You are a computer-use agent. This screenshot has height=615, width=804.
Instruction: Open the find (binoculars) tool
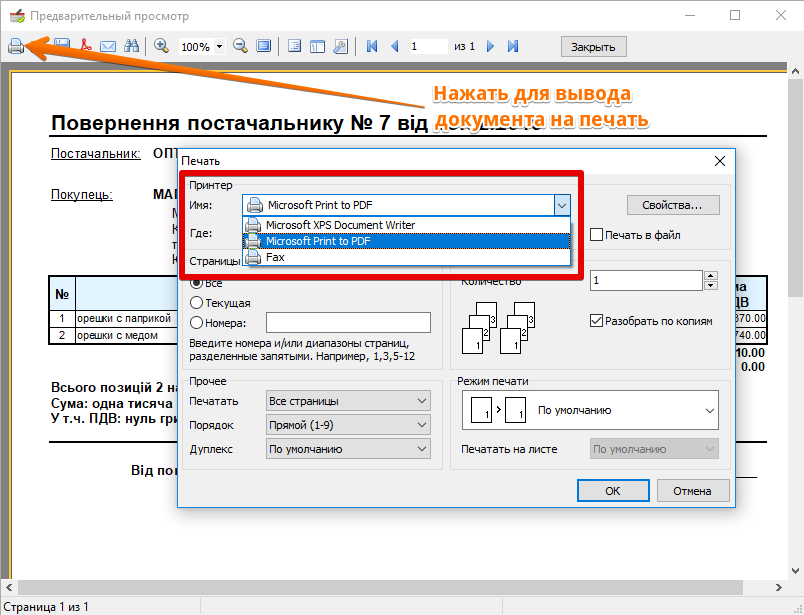(x=131, y=46)
